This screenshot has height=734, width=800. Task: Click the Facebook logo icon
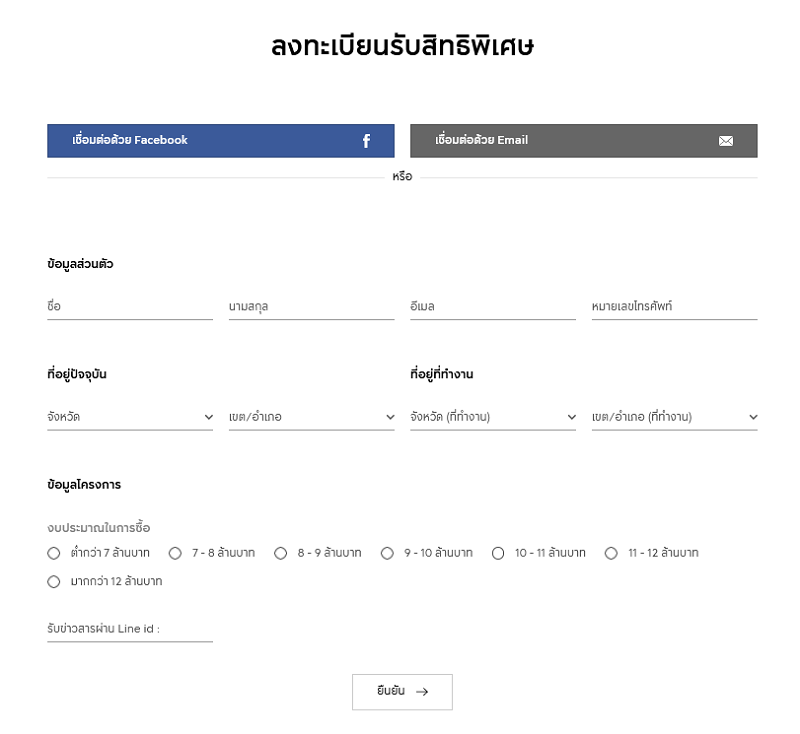366,141
